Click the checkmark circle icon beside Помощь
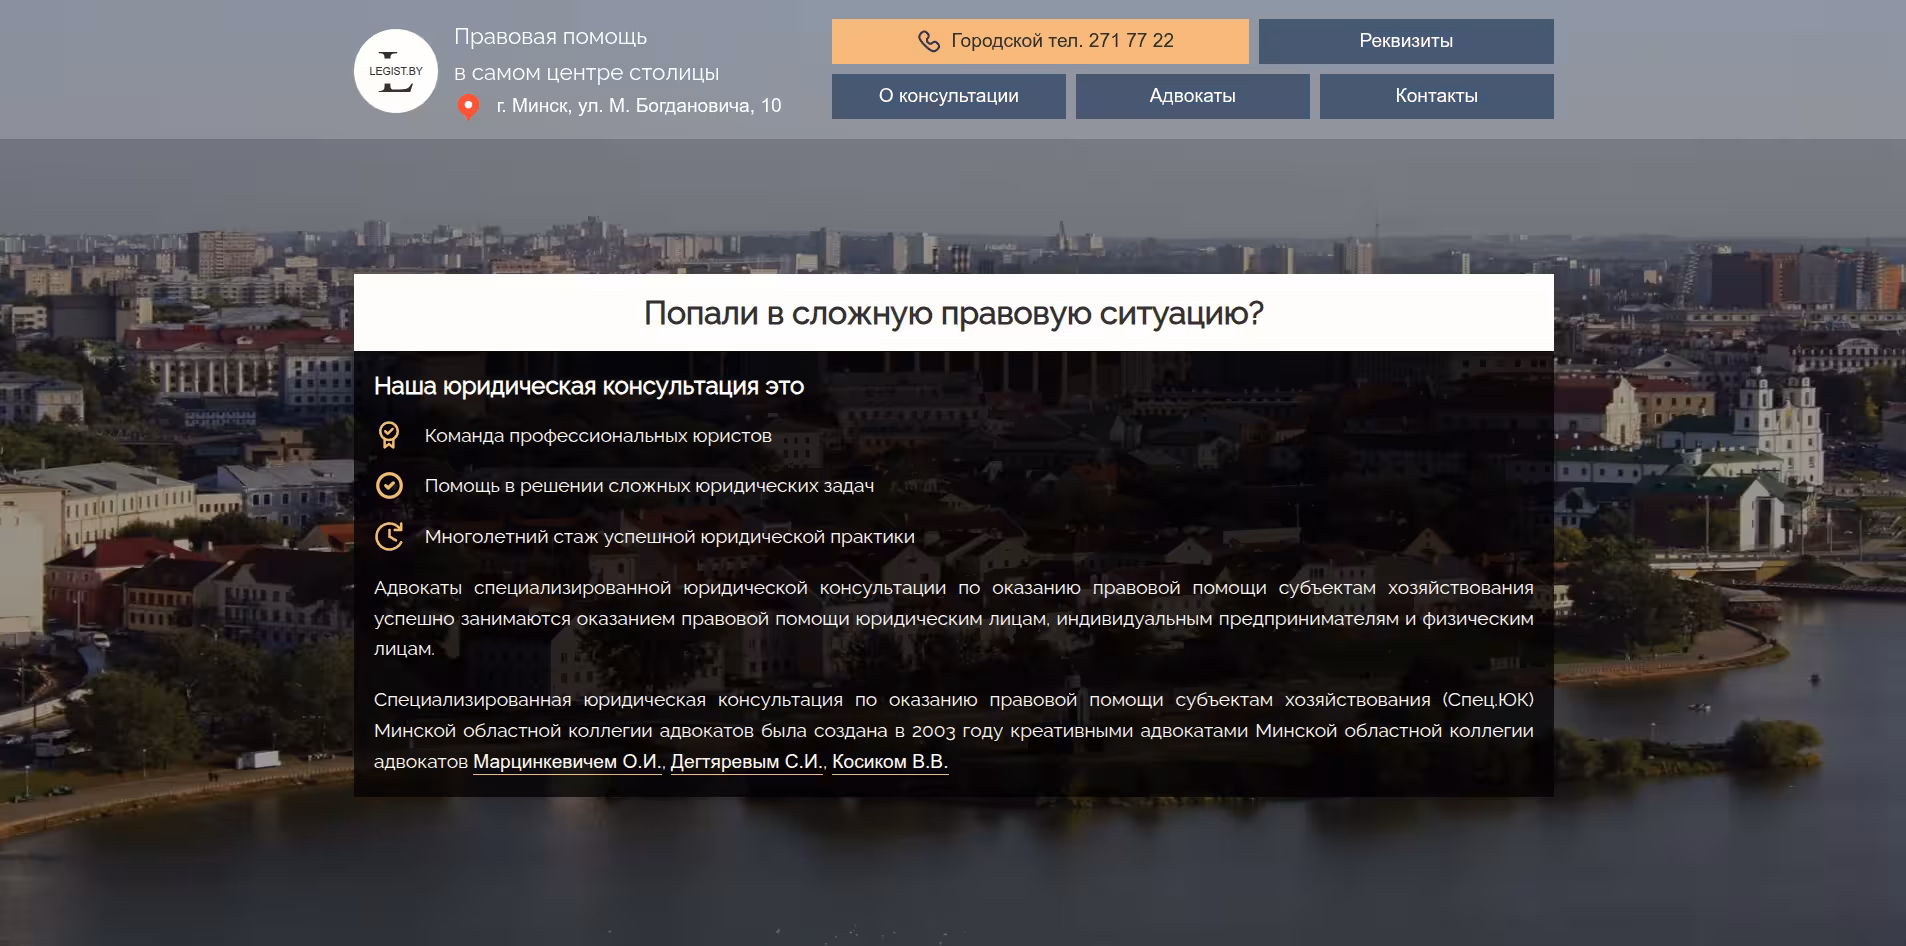 click(x=388, y=486)
